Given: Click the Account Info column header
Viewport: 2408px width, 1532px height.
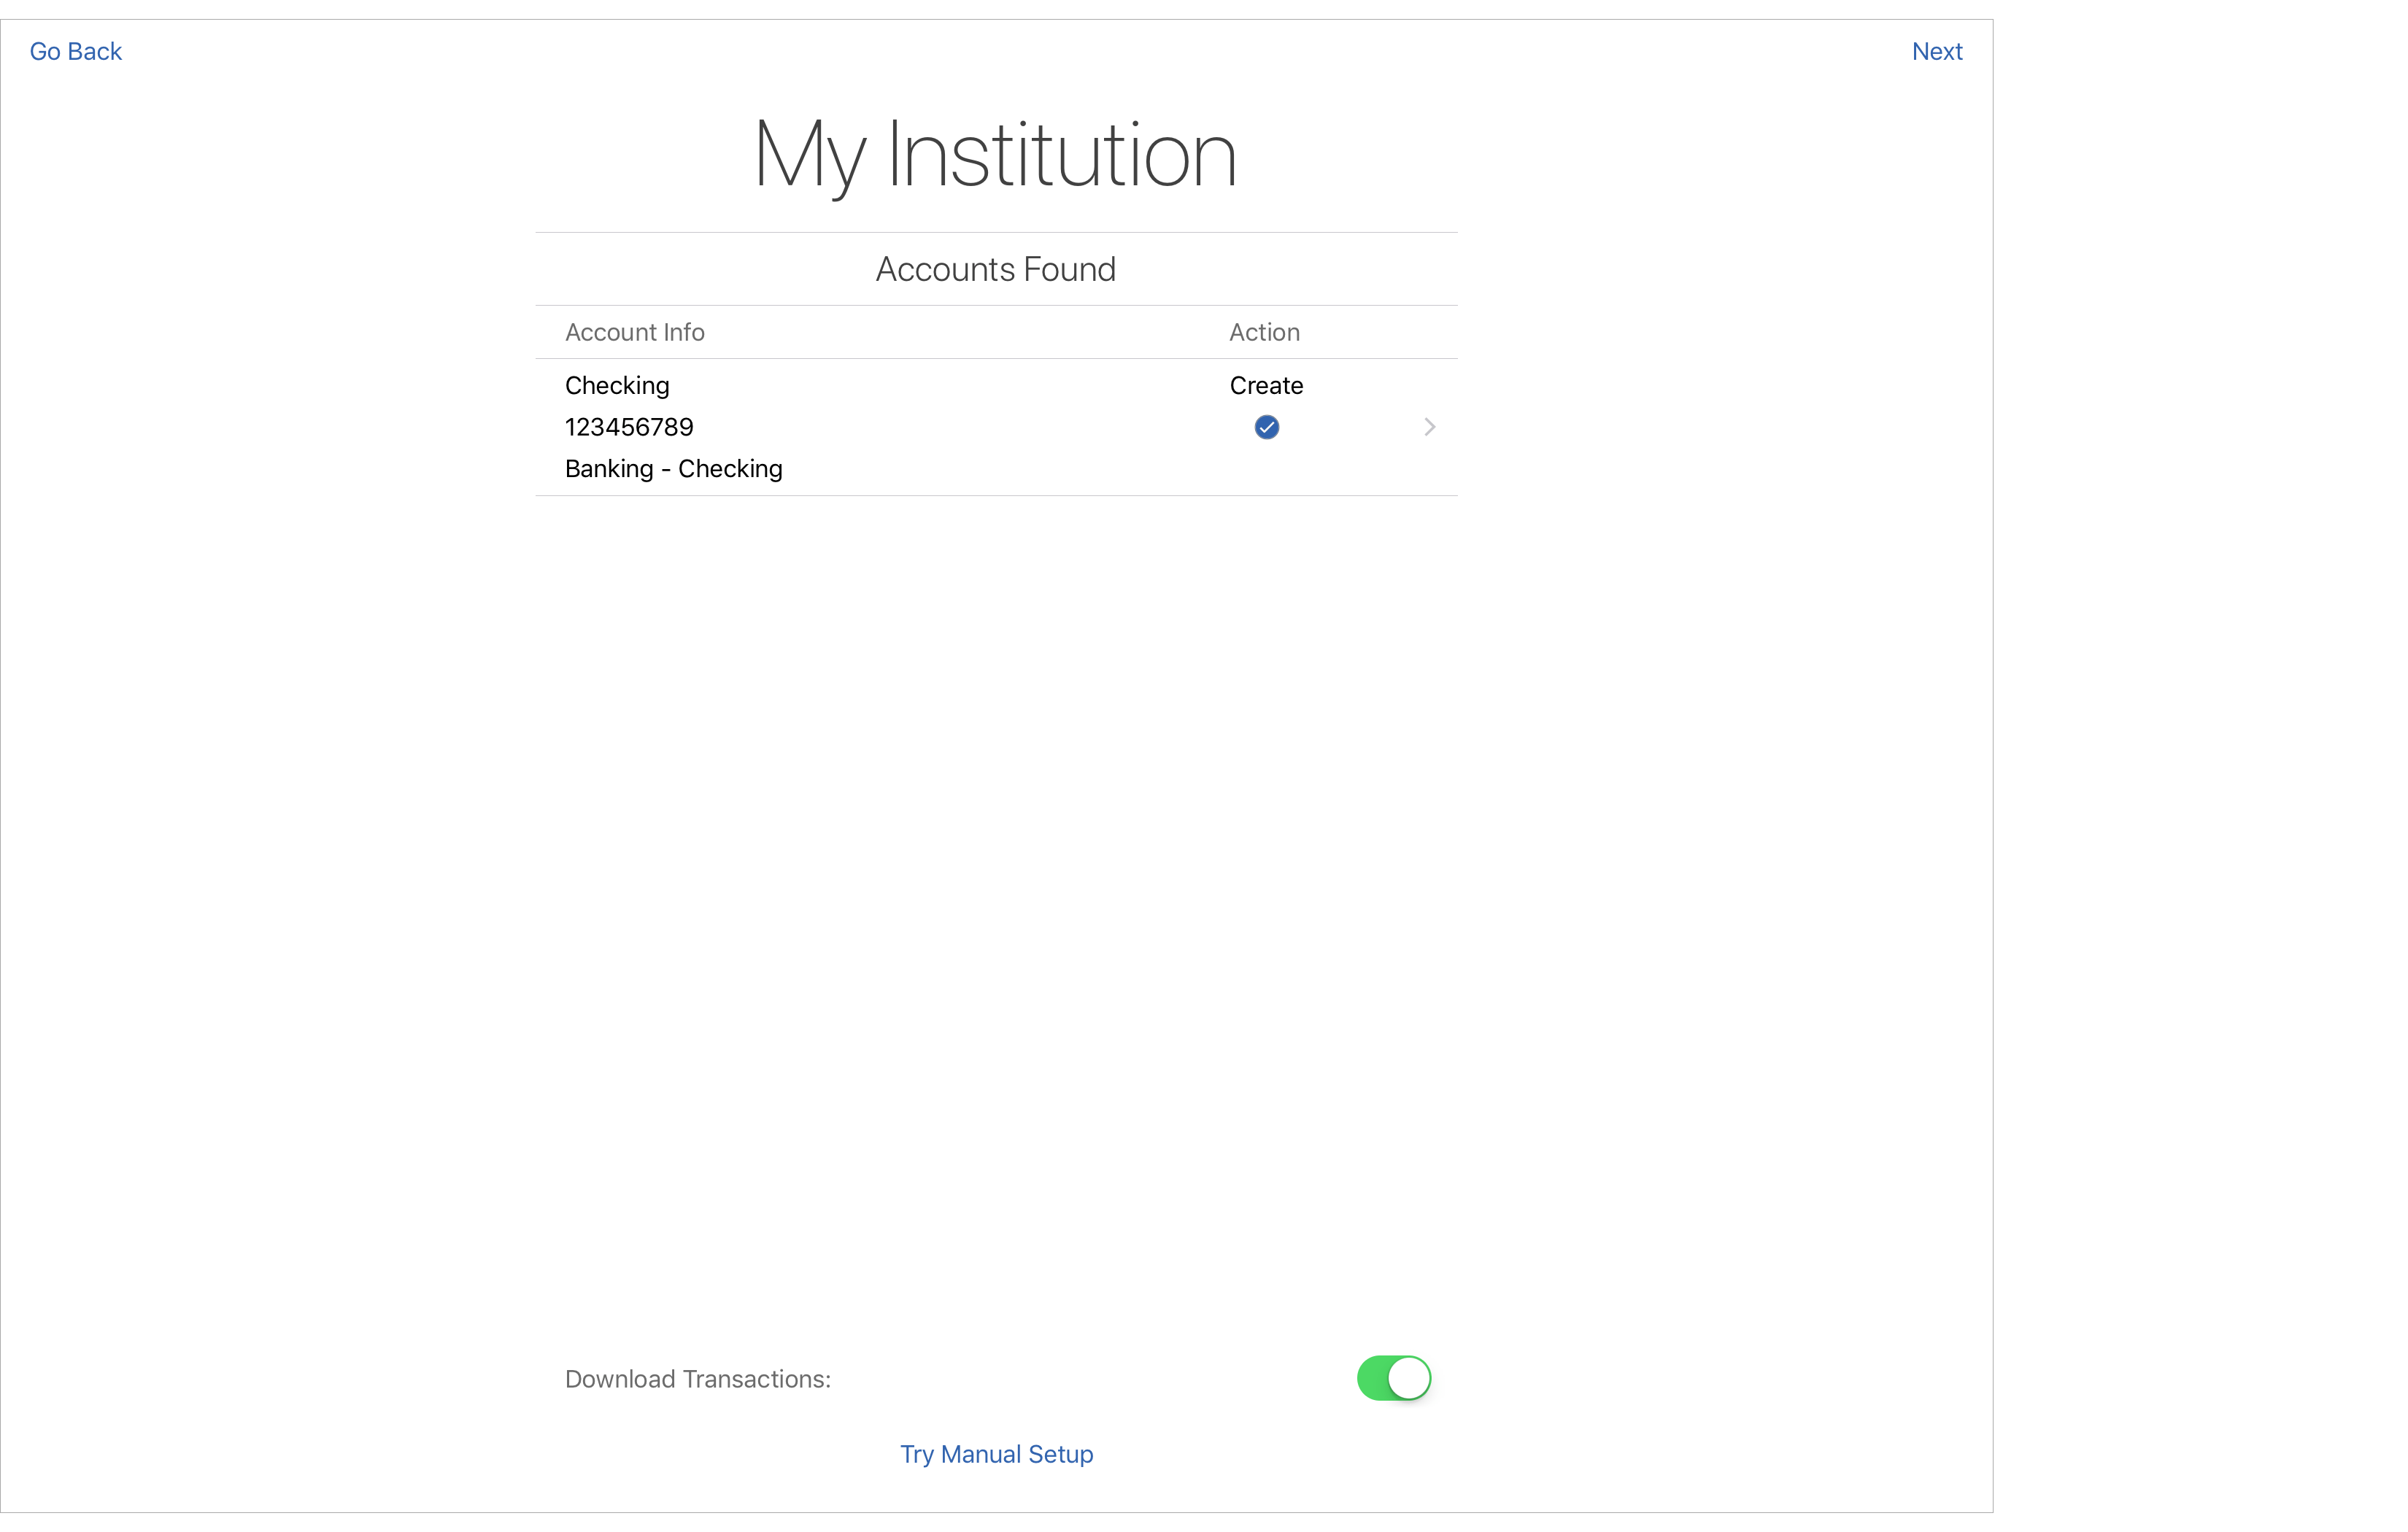Looking at the screenshot, I should (634, 331).
